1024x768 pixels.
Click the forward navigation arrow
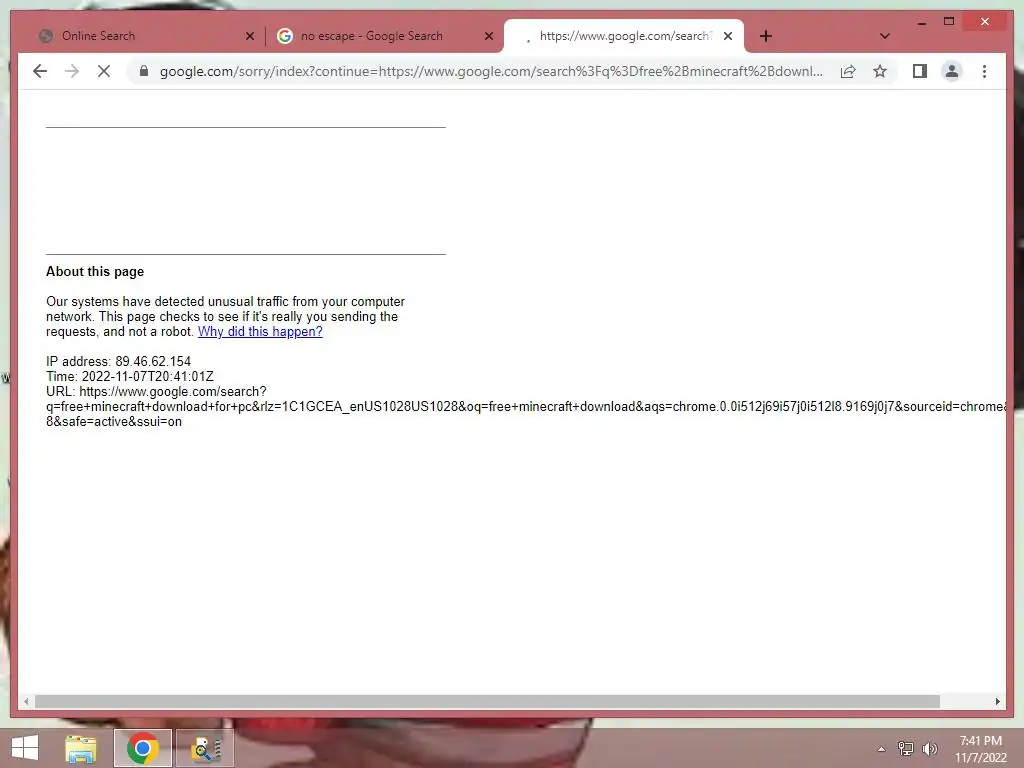point(72,71)
